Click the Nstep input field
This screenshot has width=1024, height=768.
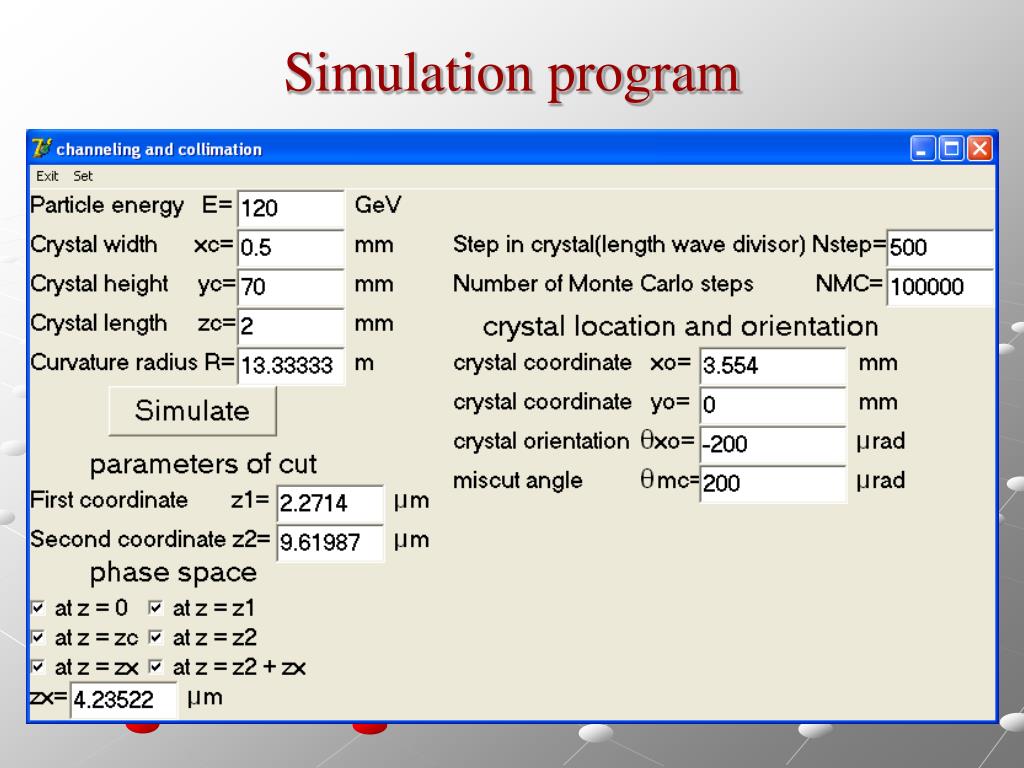click(x=940, y=248)
